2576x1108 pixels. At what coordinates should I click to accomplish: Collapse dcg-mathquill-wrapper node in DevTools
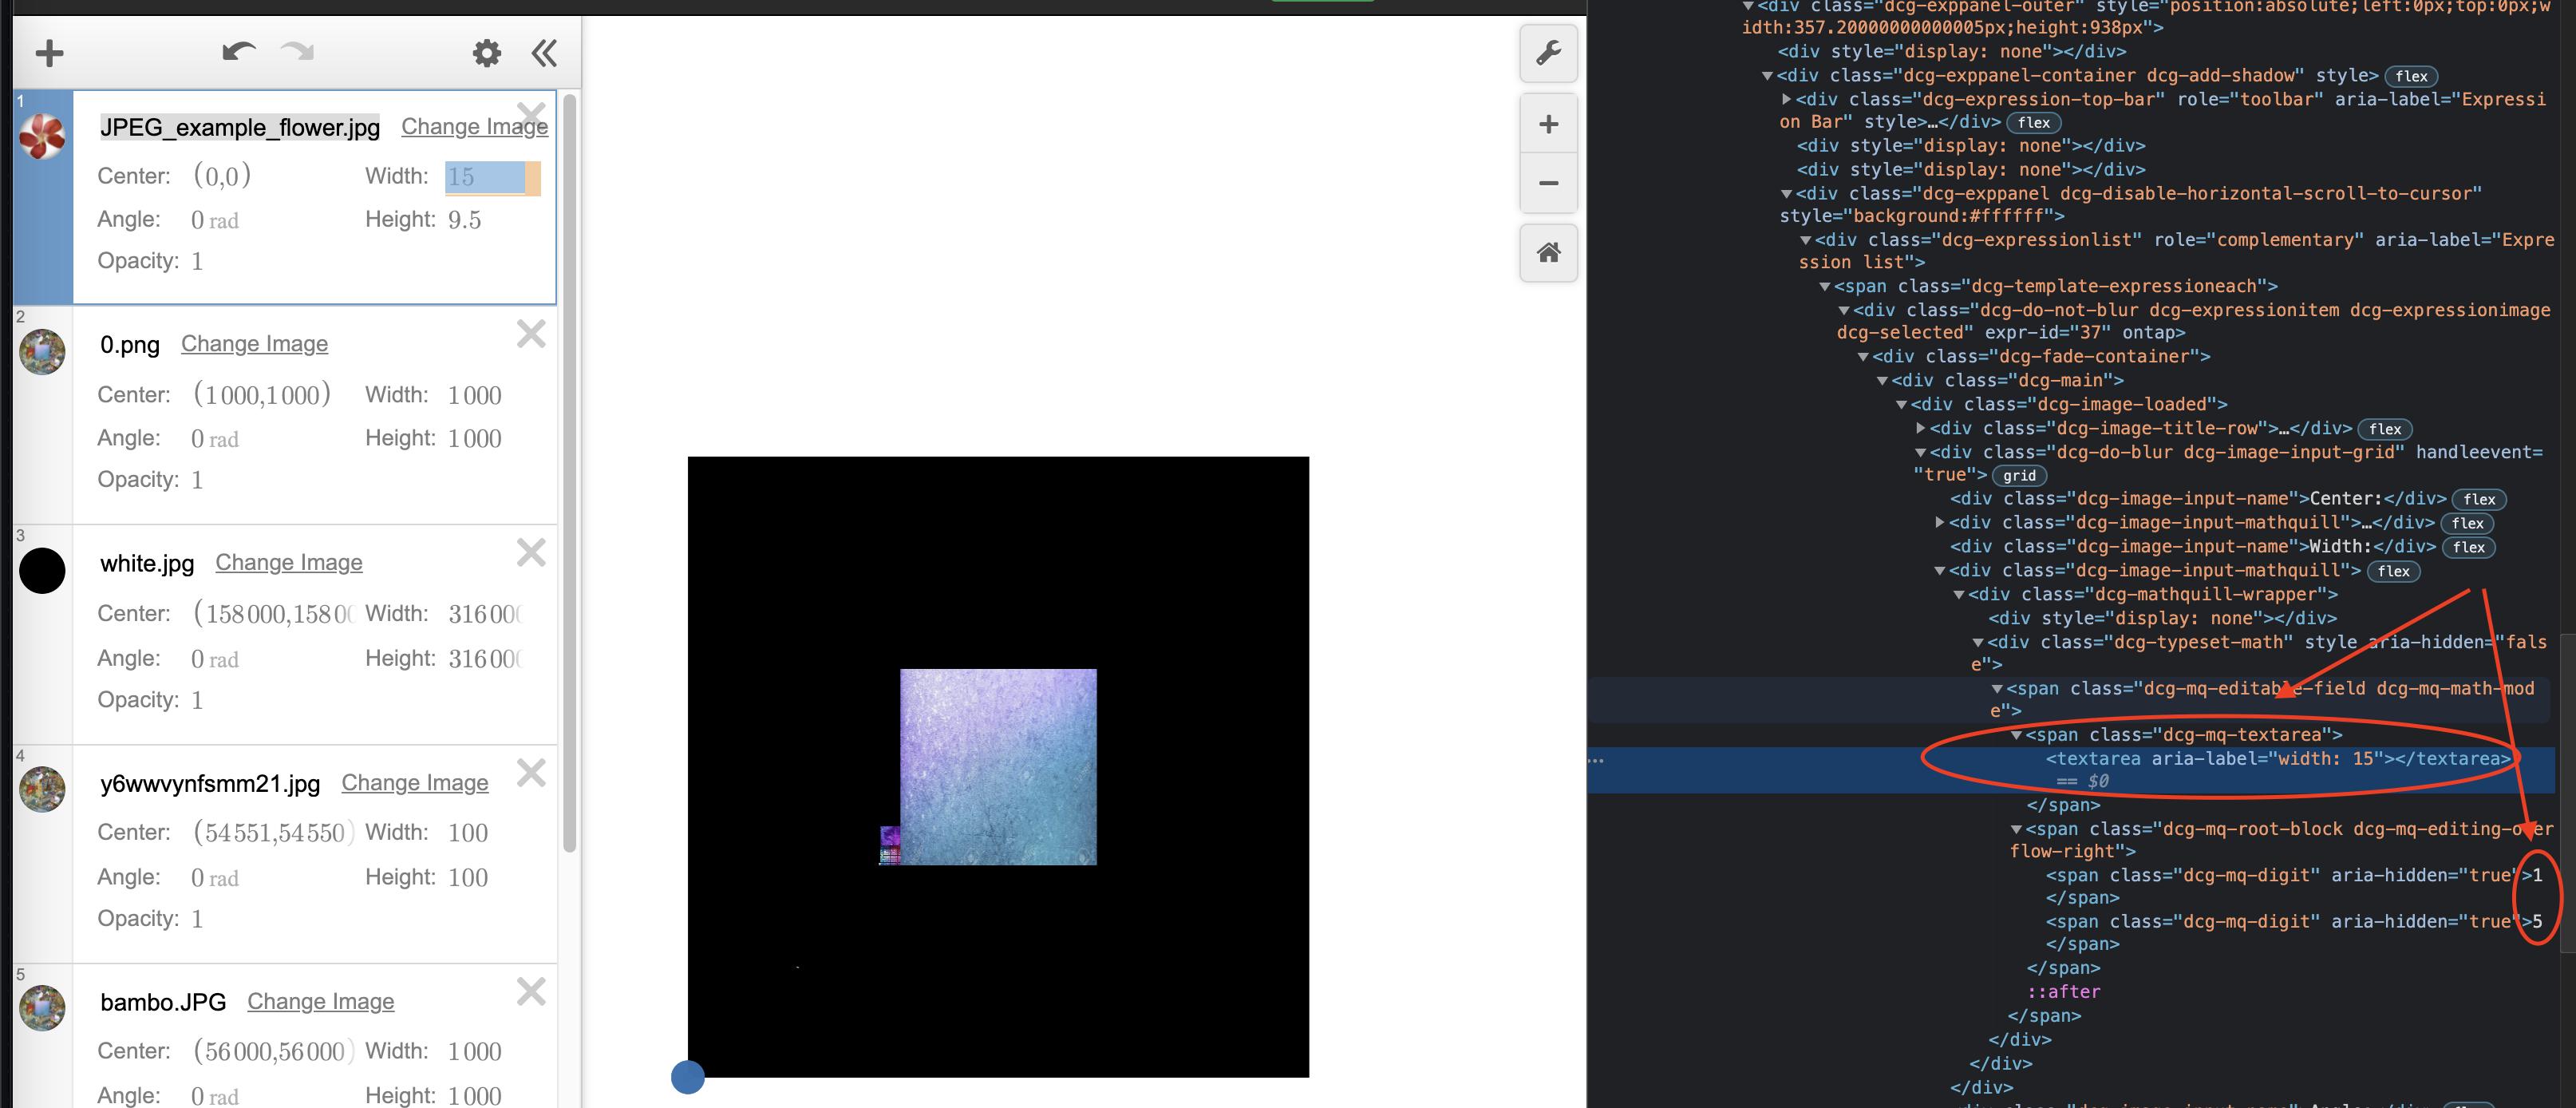pyautogui.click(x=1959, y=594)
